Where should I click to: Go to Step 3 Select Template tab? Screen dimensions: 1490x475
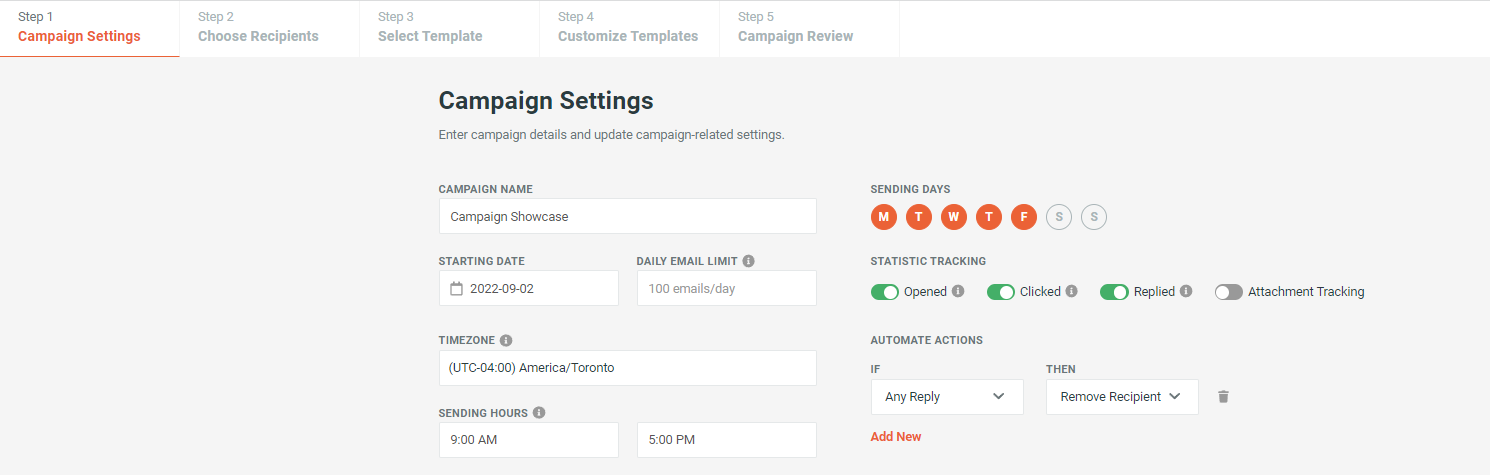pos(450,28)
